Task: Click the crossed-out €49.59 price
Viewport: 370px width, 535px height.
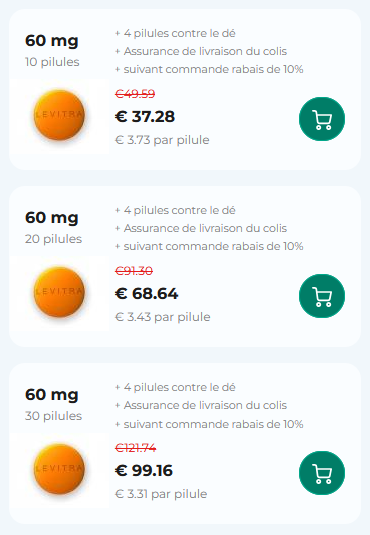Action: tap(135, 94)
